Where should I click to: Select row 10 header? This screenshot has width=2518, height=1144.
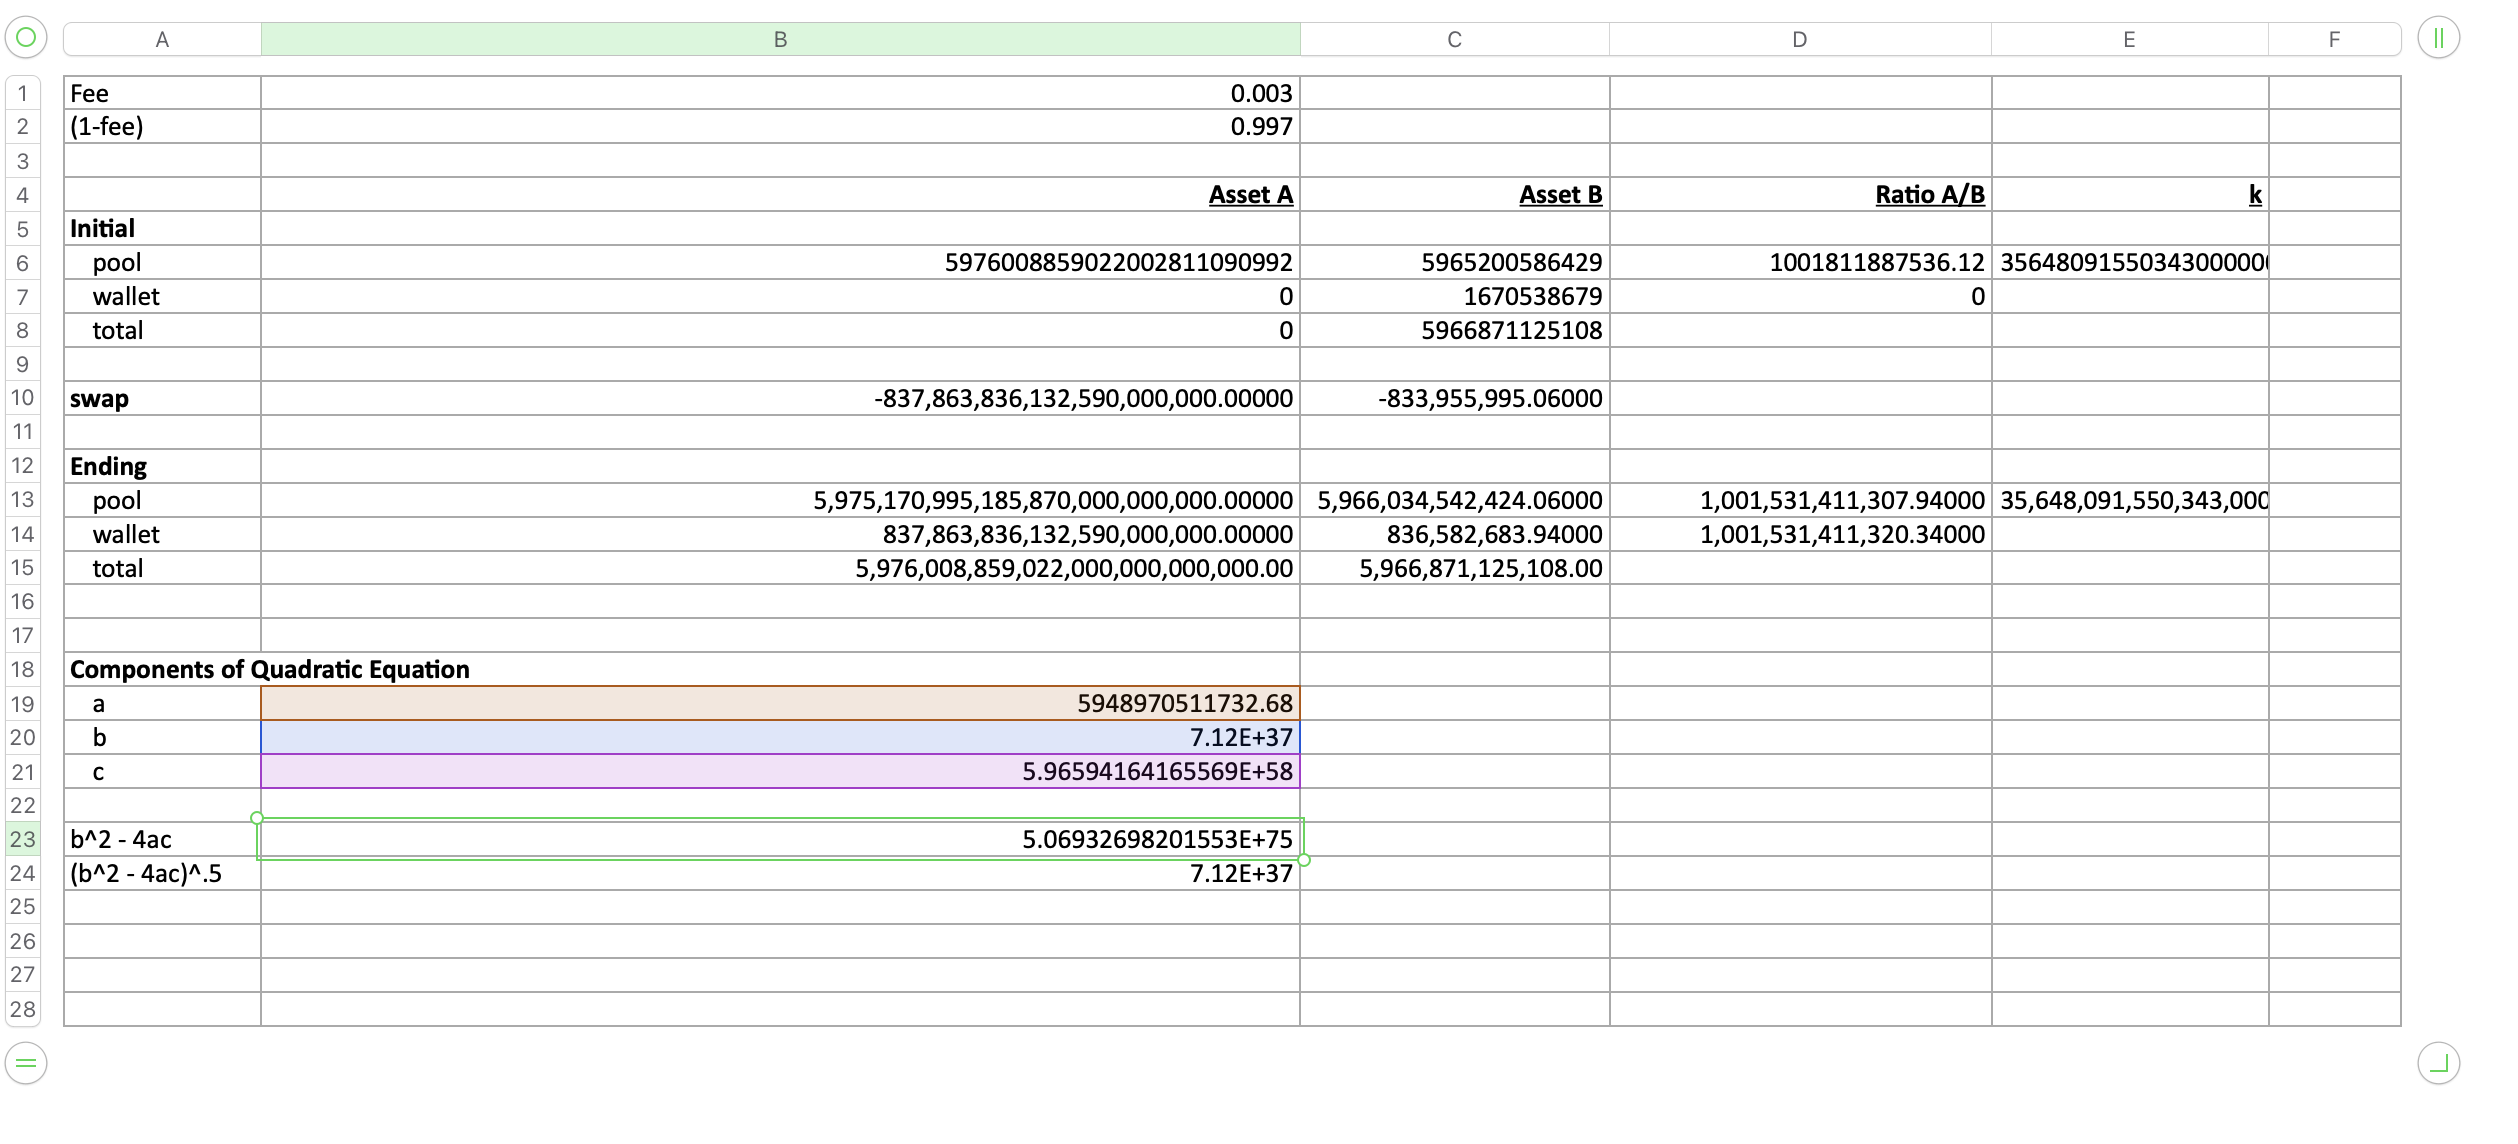tap(23, 398)
